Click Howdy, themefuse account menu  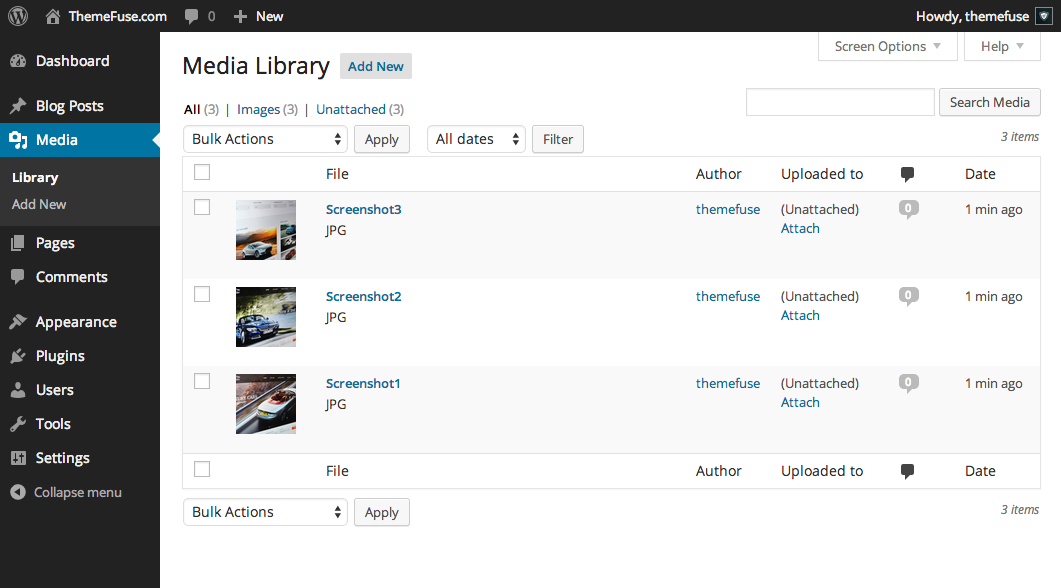coord(983,16)
